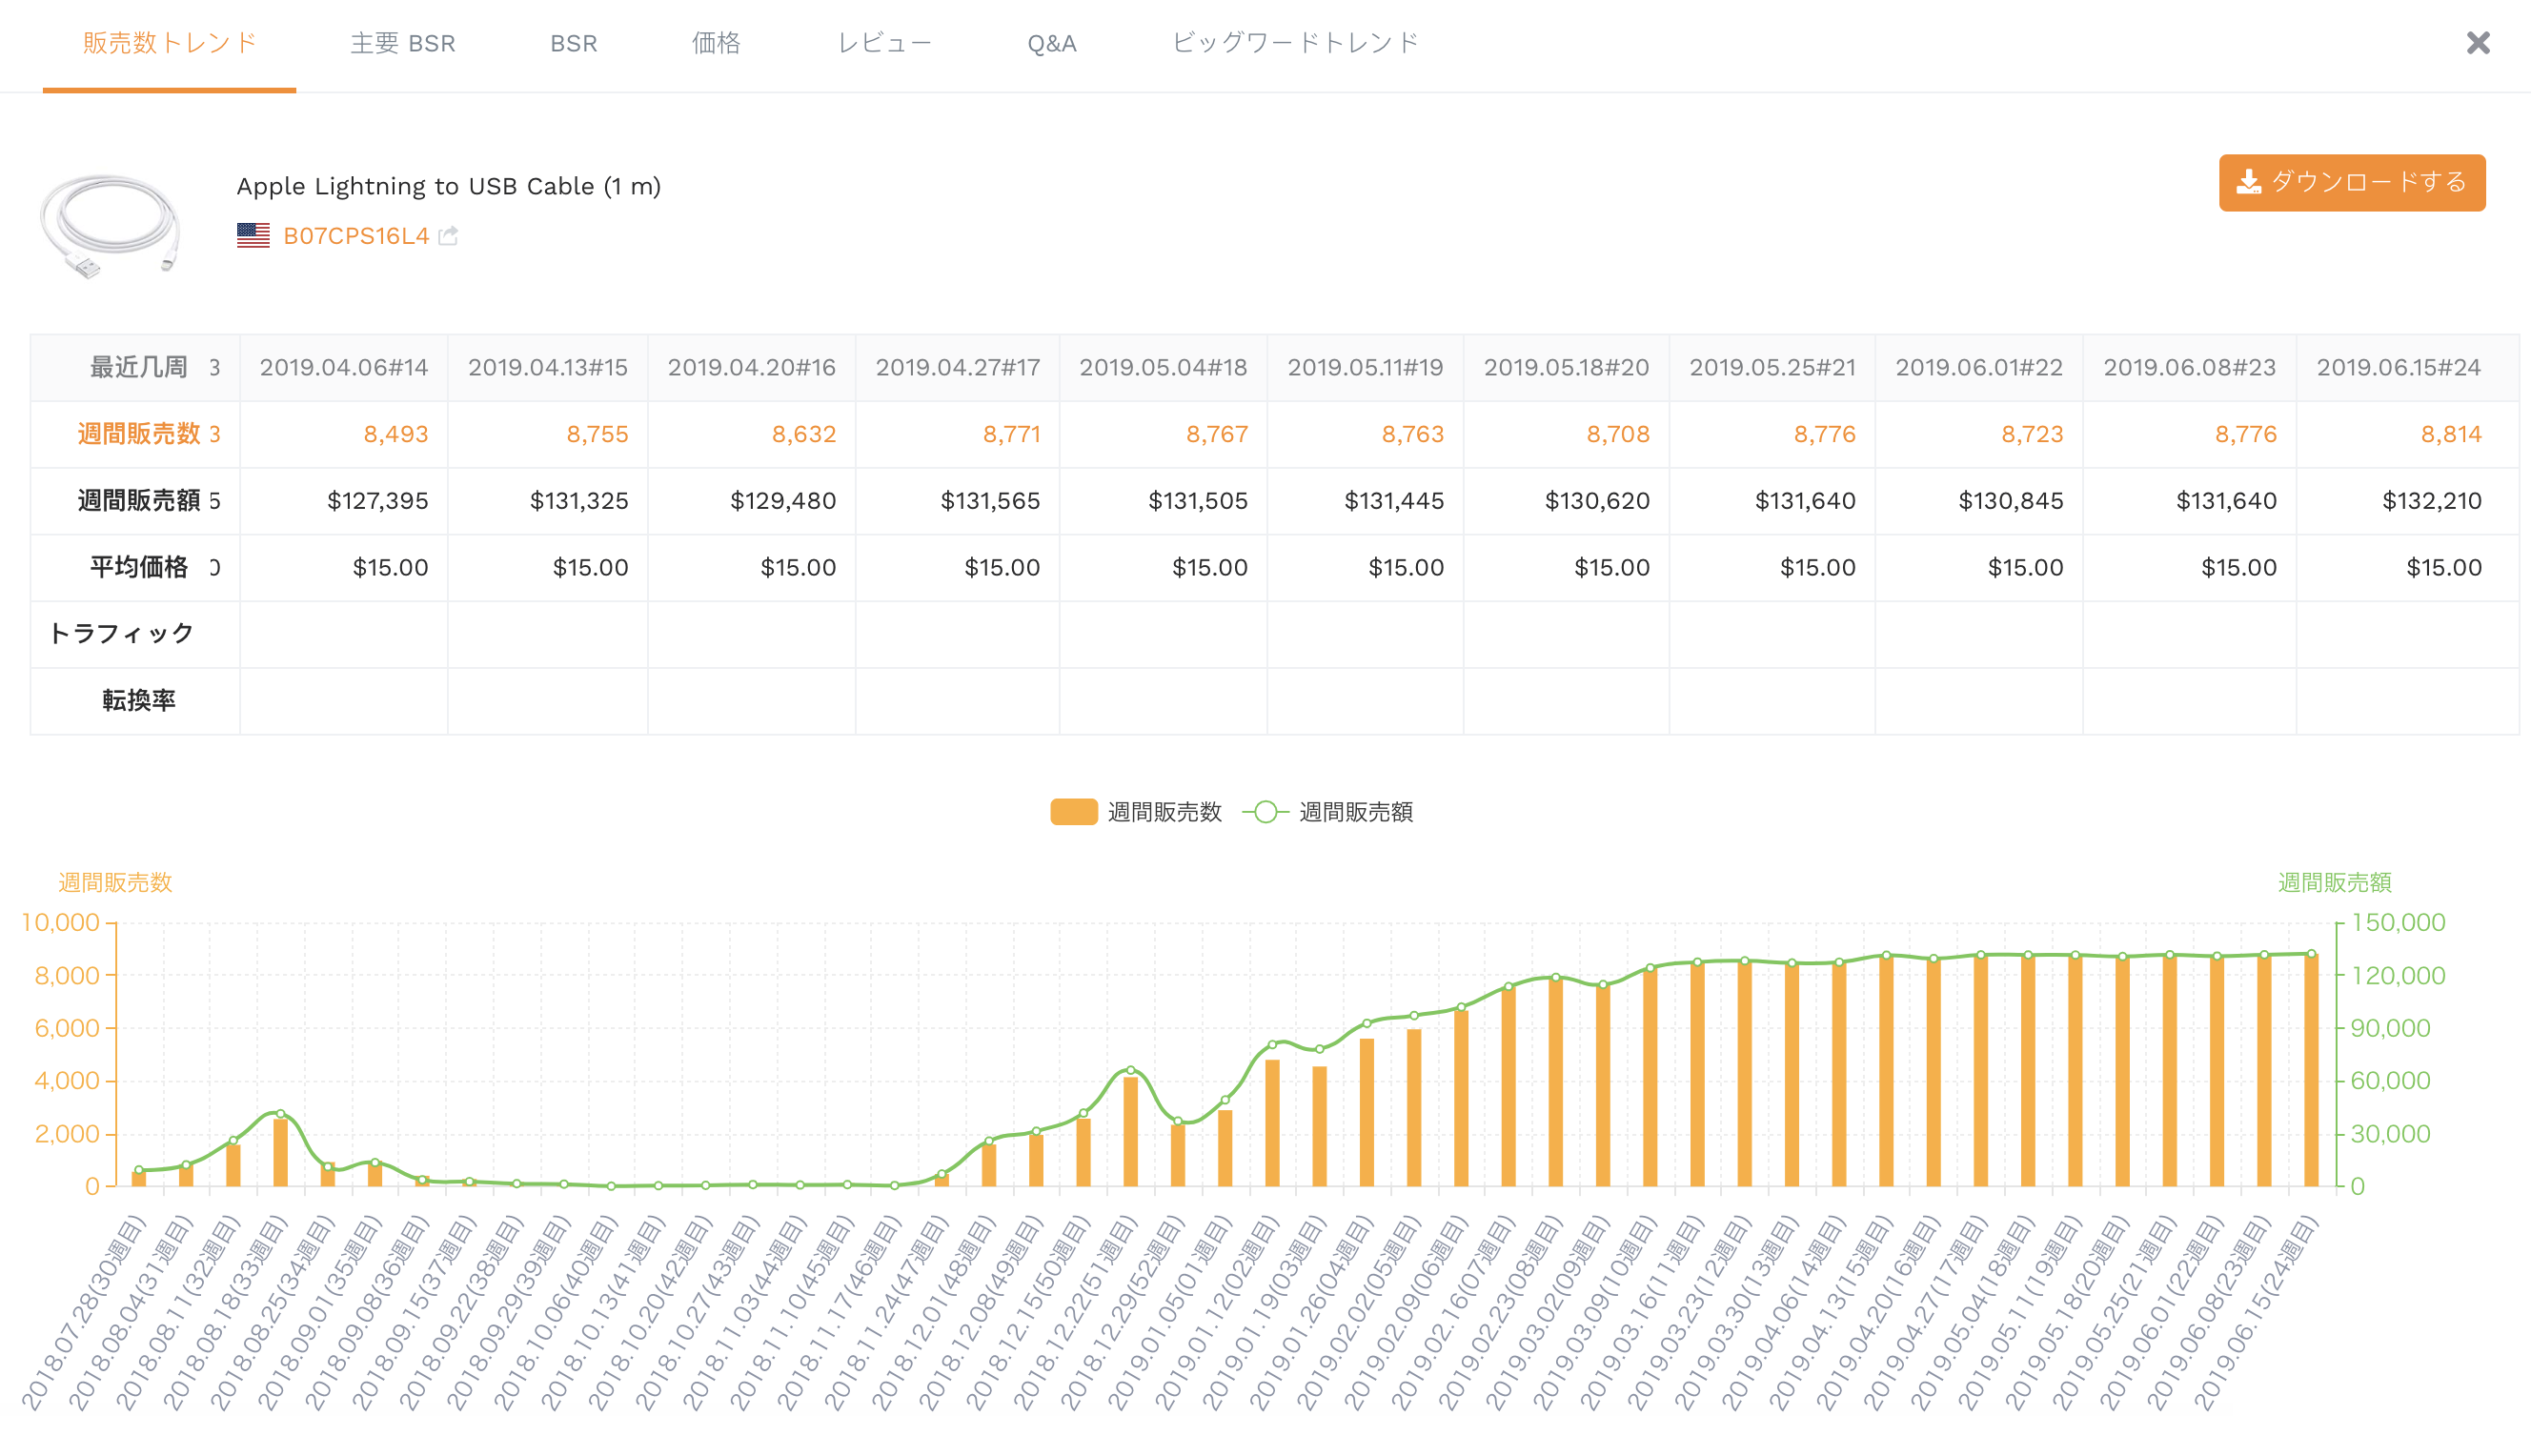Open the ビッグワードトレンド tab
The width and height of the screenshot is (2531, 1456).
pyautogui.click(x=1295, y=43)
